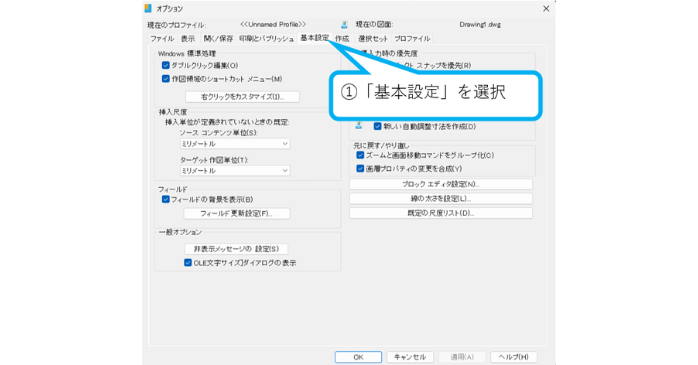
Task: Click the 適用(A) button
Action: point(462,357)
